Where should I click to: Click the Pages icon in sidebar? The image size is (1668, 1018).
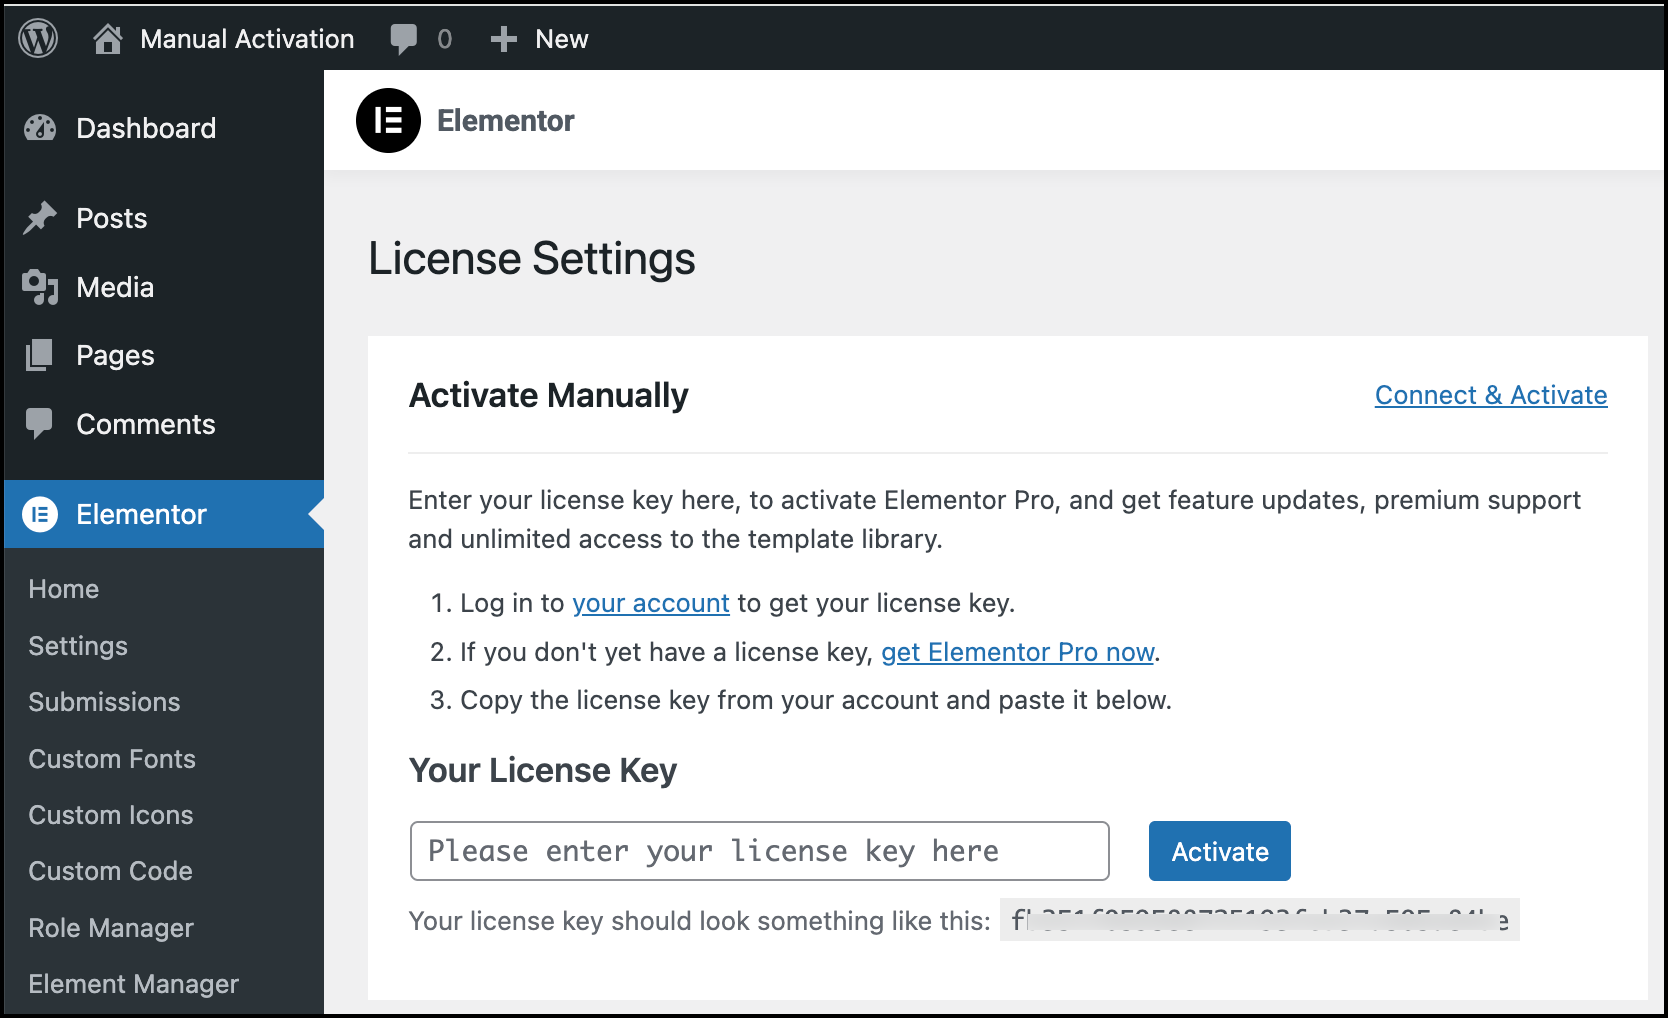pos(40,355)
